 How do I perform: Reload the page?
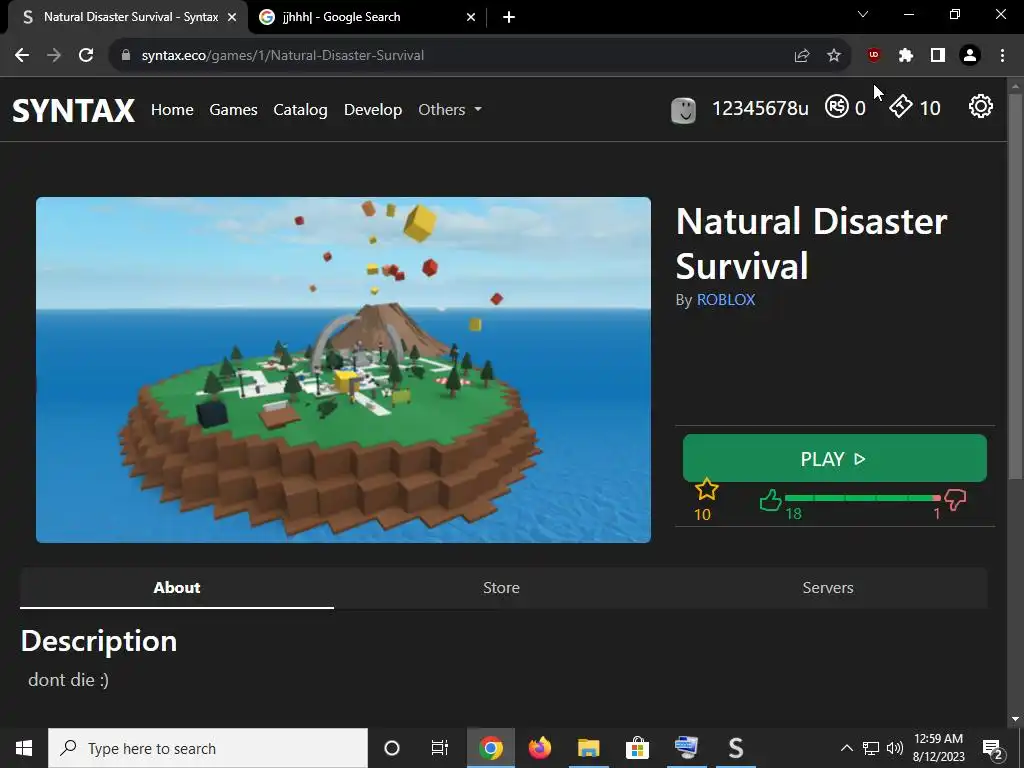[86, 56]
